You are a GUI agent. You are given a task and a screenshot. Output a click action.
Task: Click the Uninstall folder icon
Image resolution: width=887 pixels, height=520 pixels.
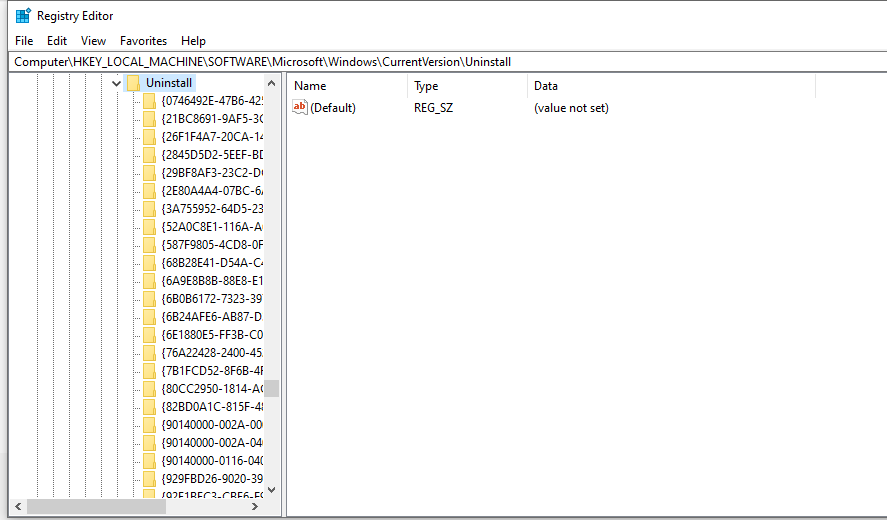[134, 83]
